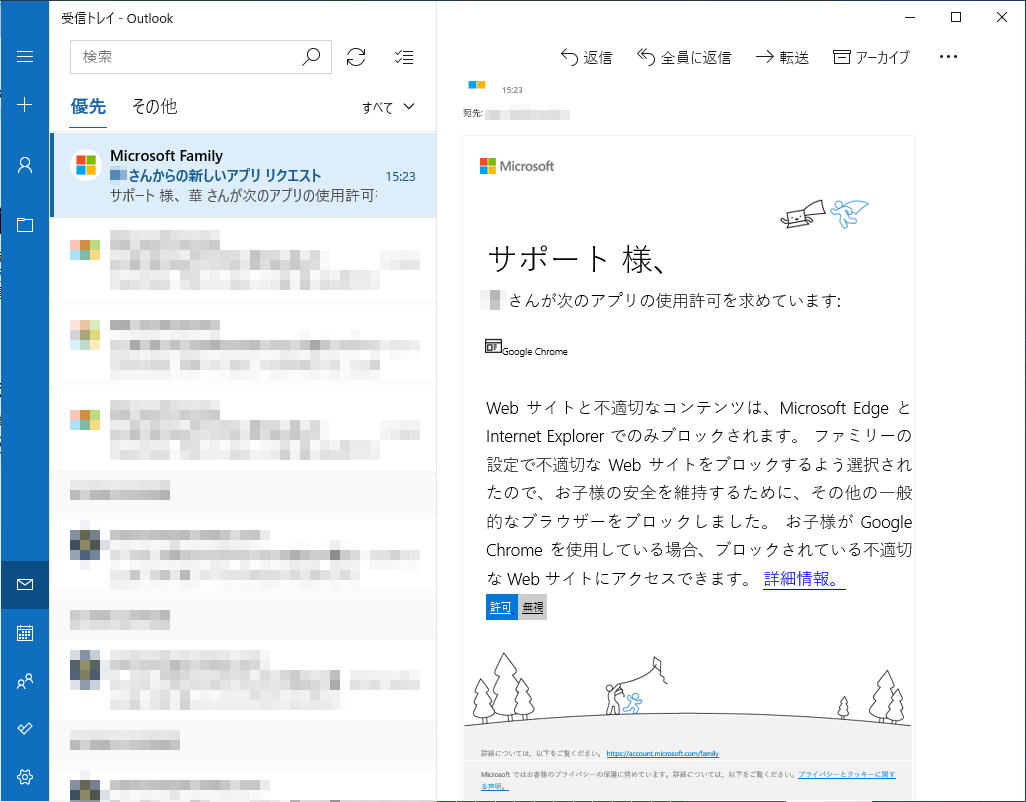
Task: Archive this message (アーカイブ)
Action: [x=872, y=58]
